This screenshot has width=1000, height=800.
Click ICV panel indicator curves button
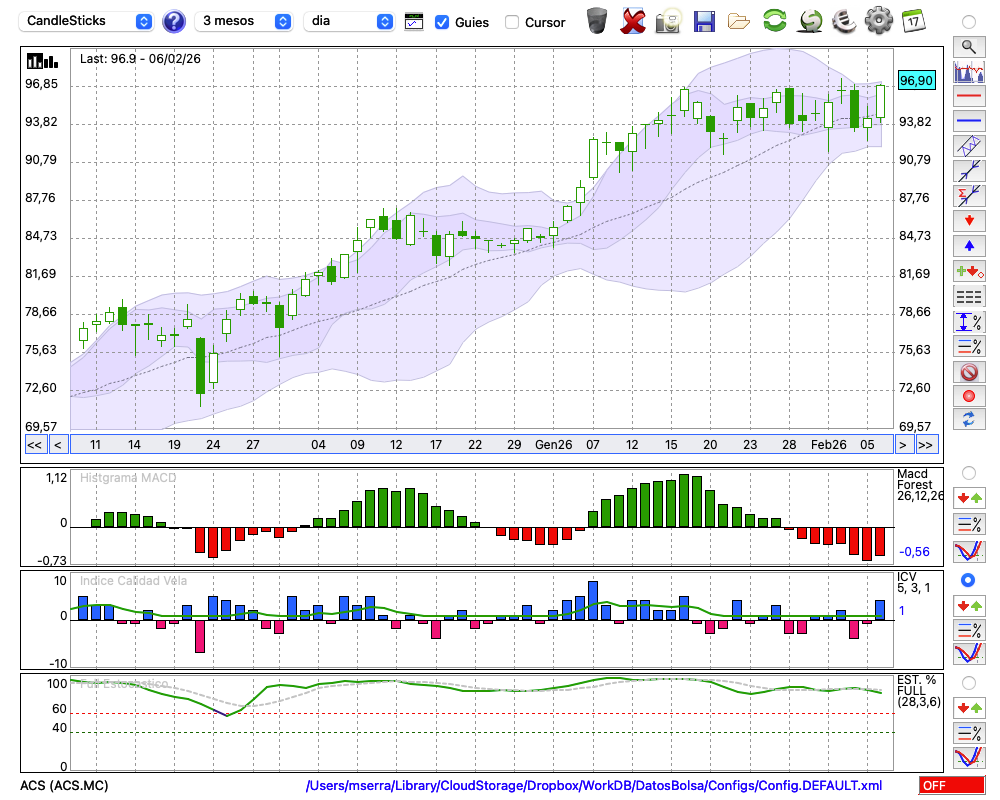click(969, 654)
